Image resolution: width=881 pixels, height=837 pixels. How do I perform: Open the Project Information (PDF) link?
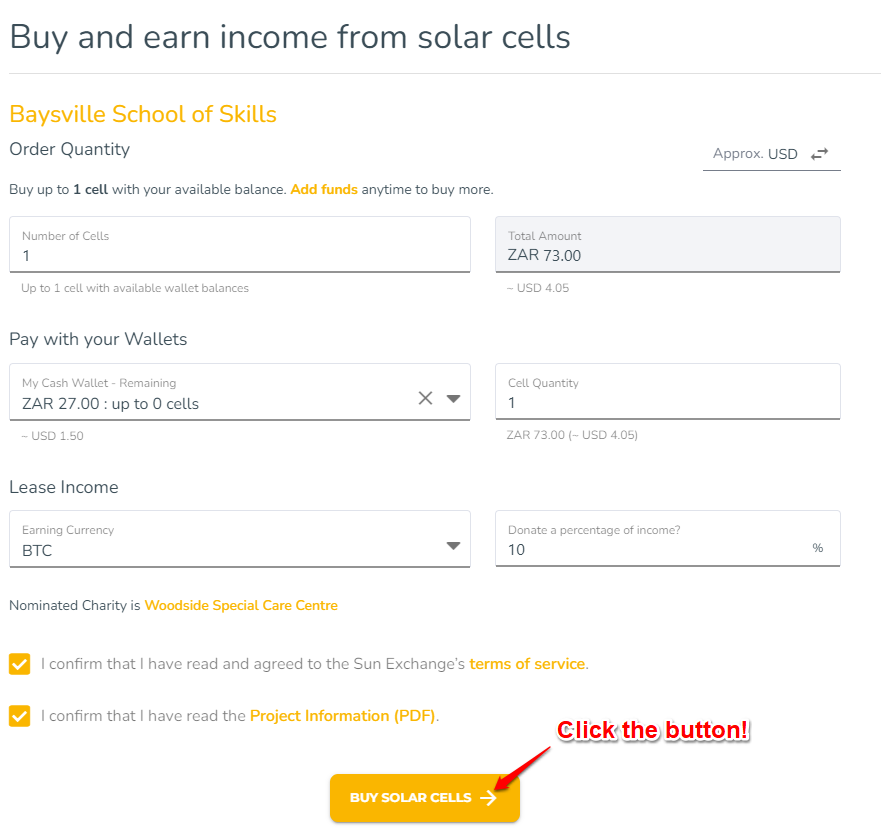click(x=343, y=716)
